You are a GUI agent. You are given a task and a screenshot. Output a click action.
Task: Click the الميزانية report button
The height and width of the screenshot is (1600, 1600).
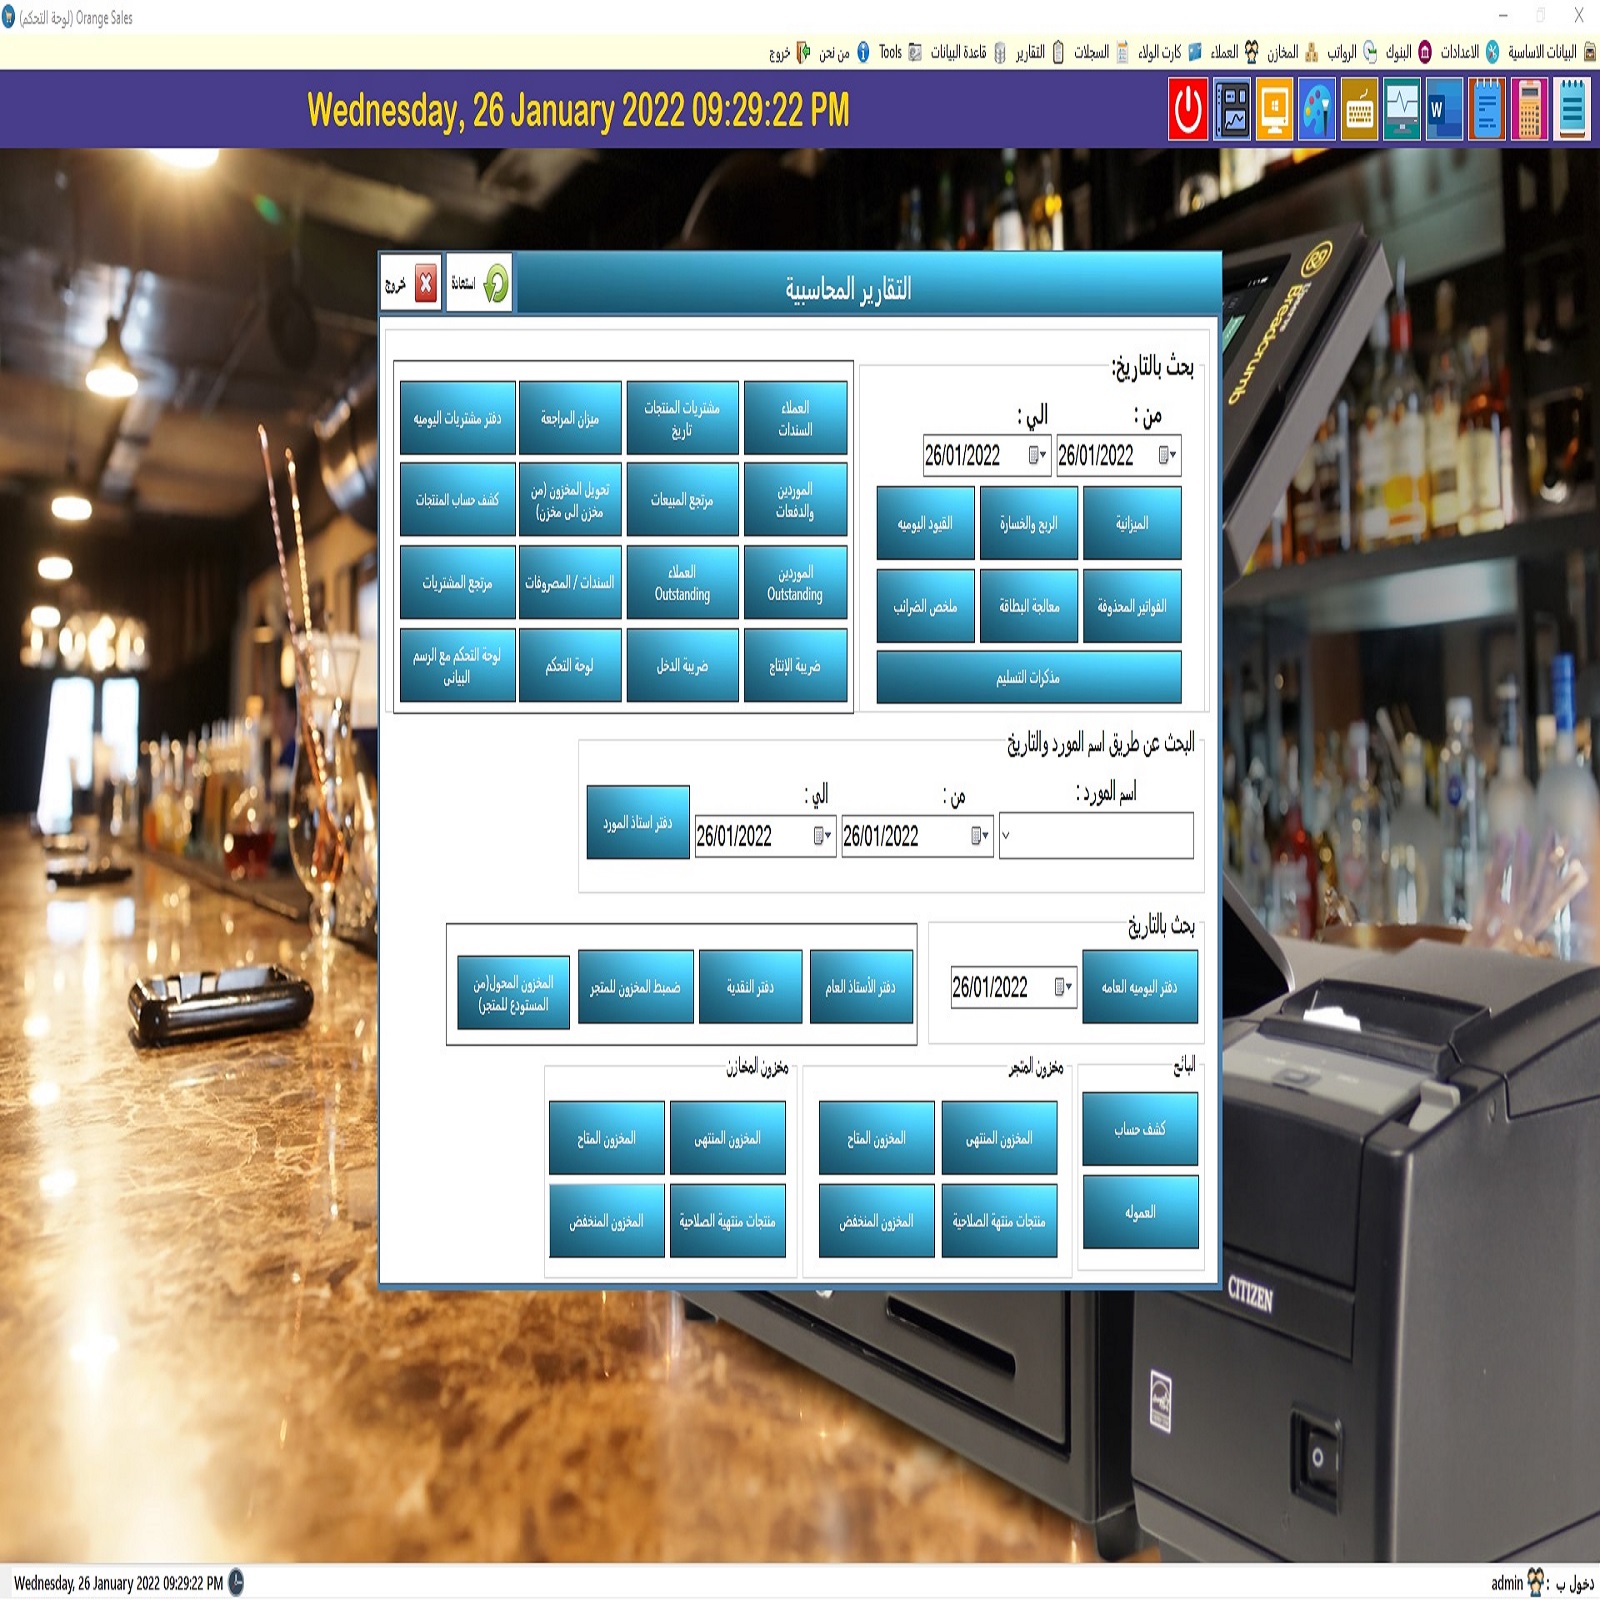(x=1132, y=523)
